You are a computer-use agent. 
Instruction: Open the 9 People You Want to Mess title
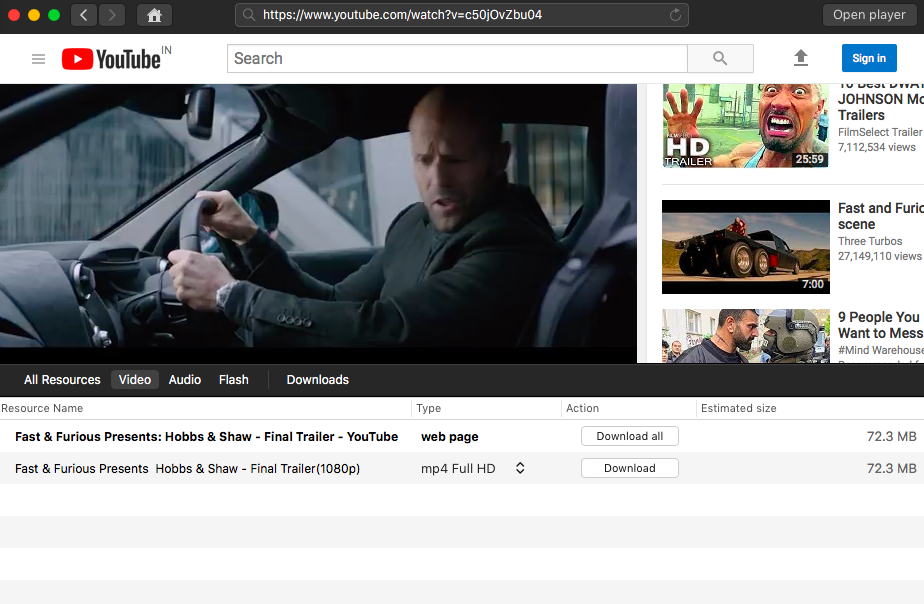880,325
